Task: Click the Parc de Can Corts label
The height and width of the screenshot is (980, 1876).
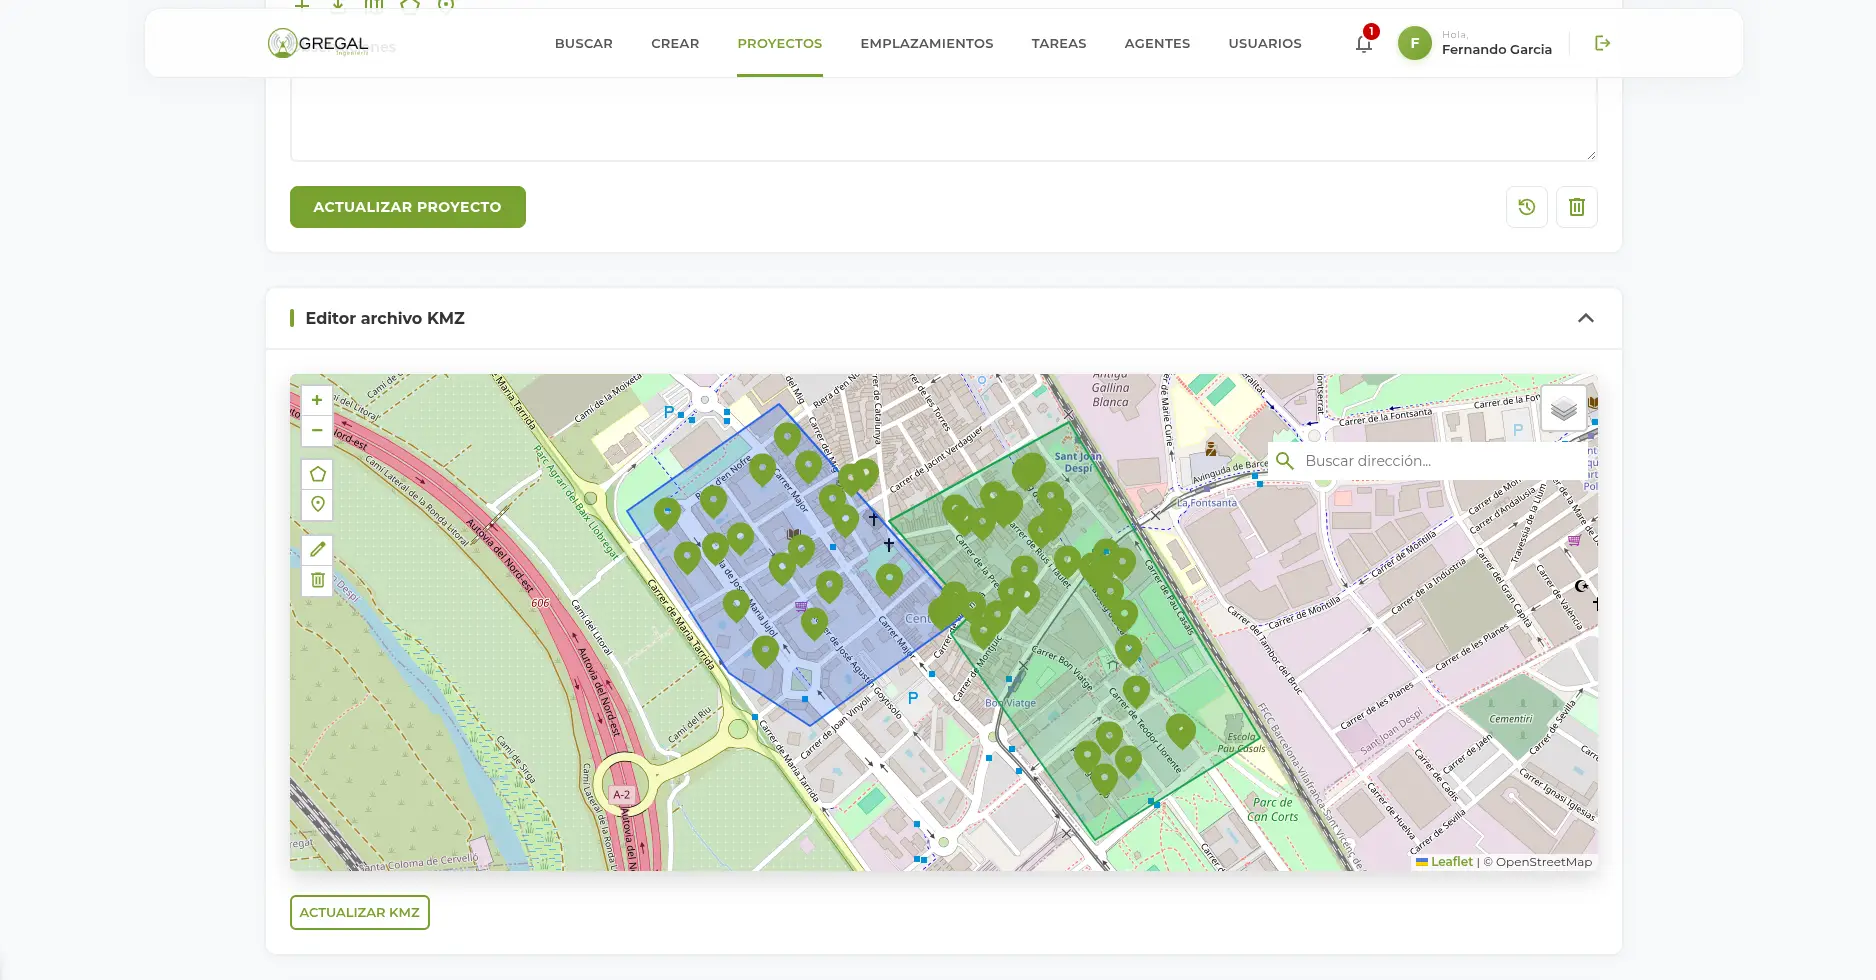Action: 1272,809
